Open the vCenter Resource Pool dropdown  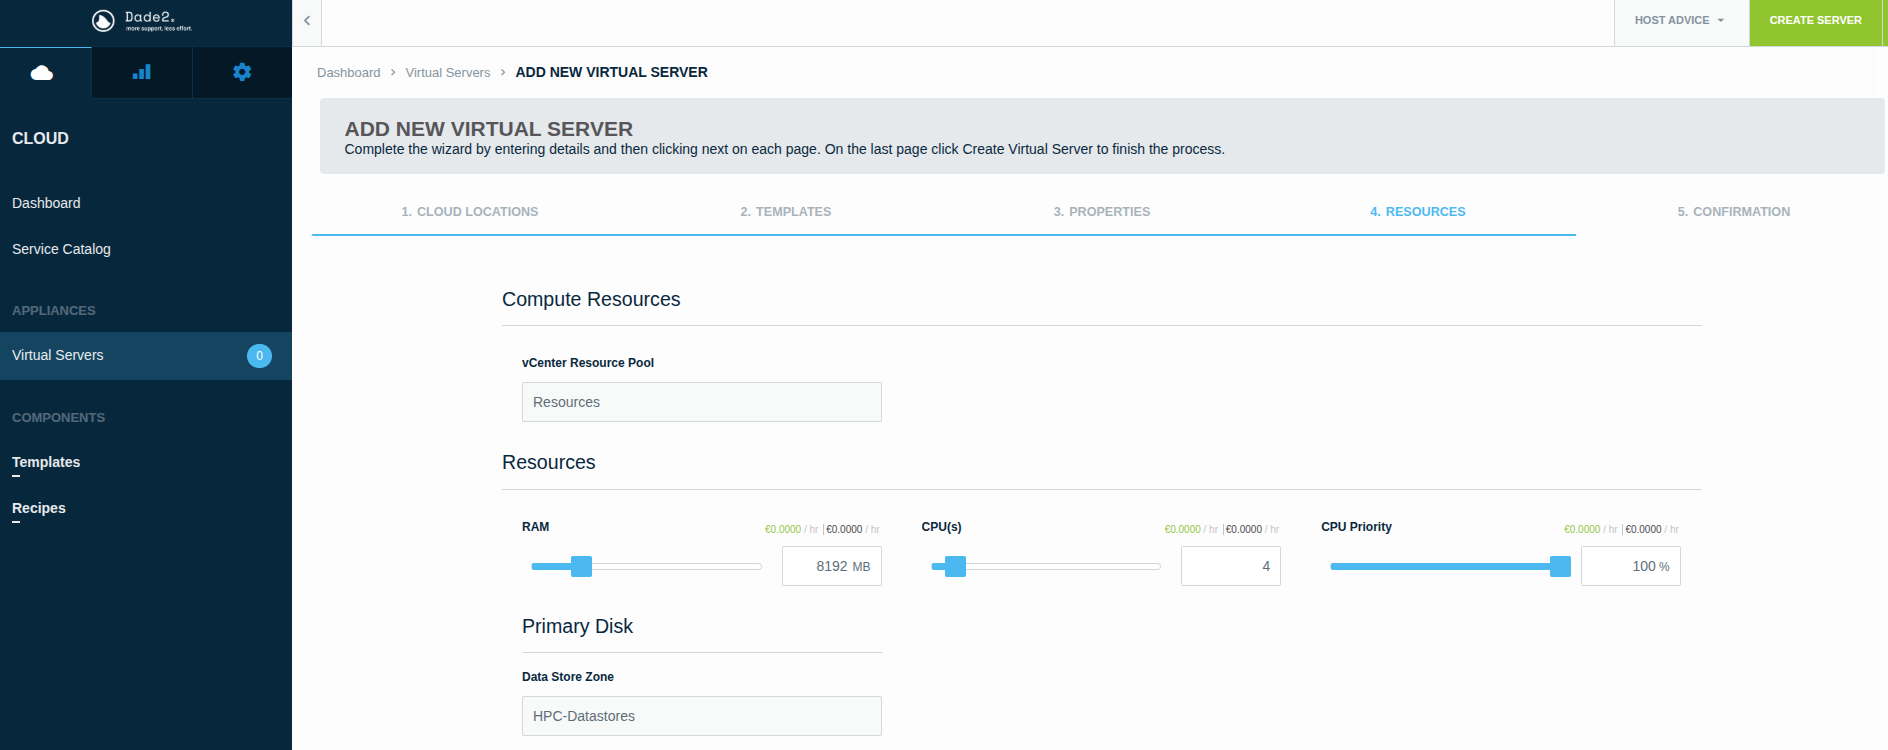coord(702,402)
